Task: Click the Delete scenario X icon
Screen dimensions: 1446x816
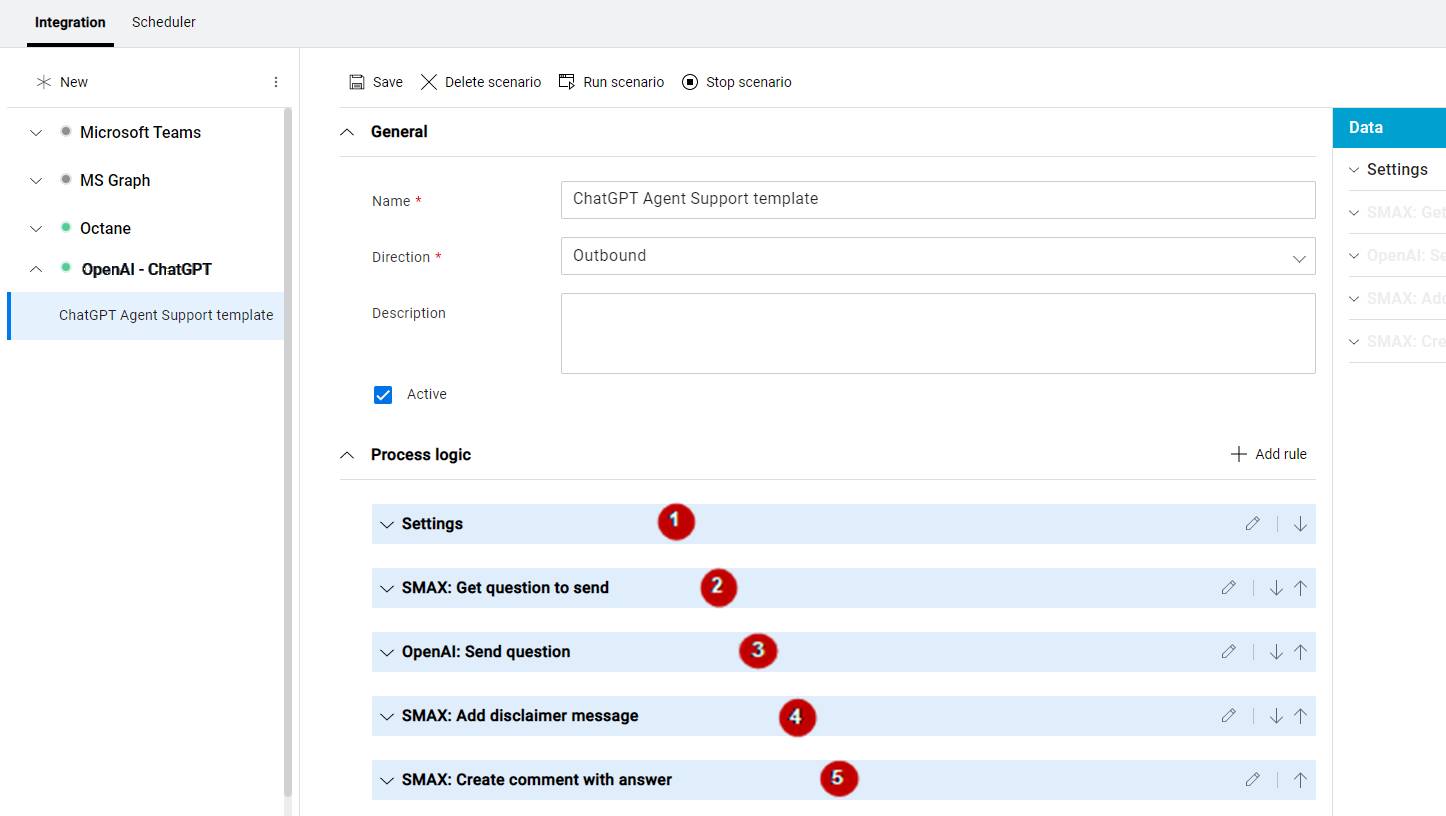Action: coord(429,81)
